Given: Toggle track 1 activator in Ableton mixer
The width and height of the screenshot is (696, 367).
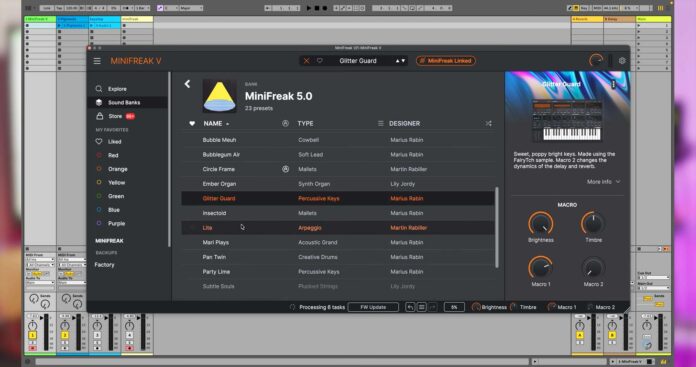Looking at the screenshot, I should (32, 335).
